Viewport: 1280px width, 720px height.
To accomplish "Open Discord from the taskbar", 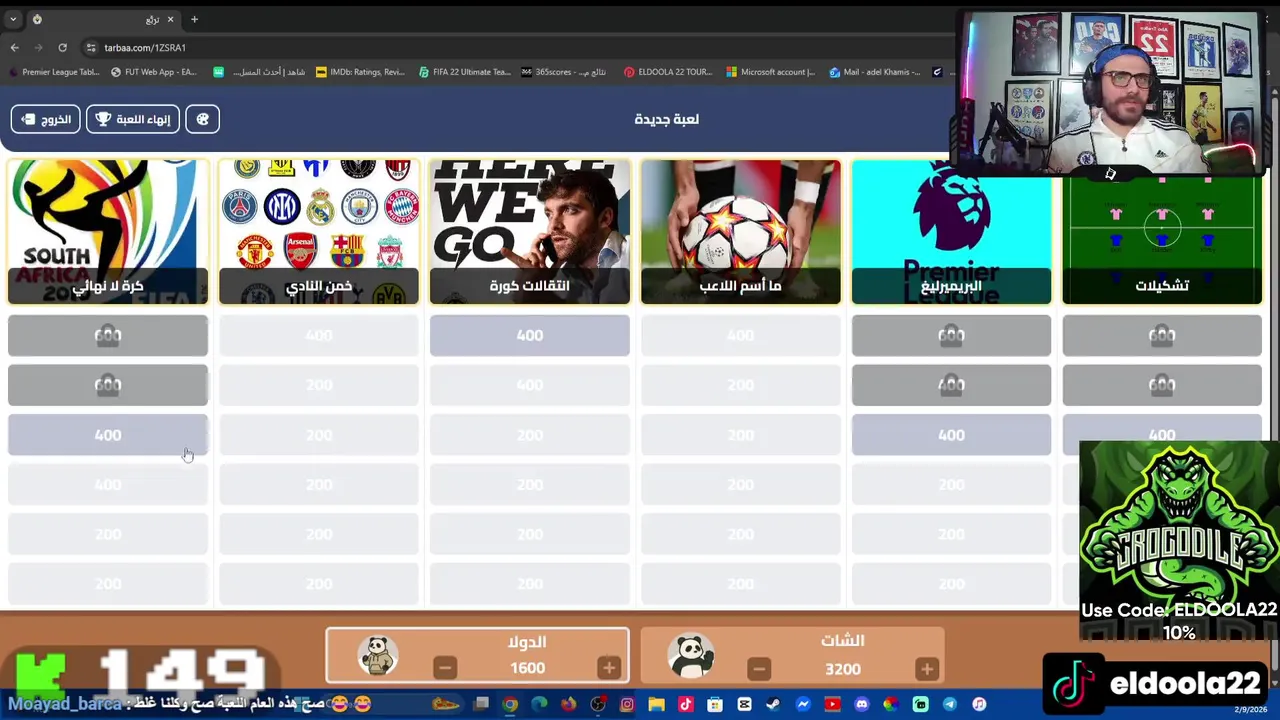I will pos(861,705).
